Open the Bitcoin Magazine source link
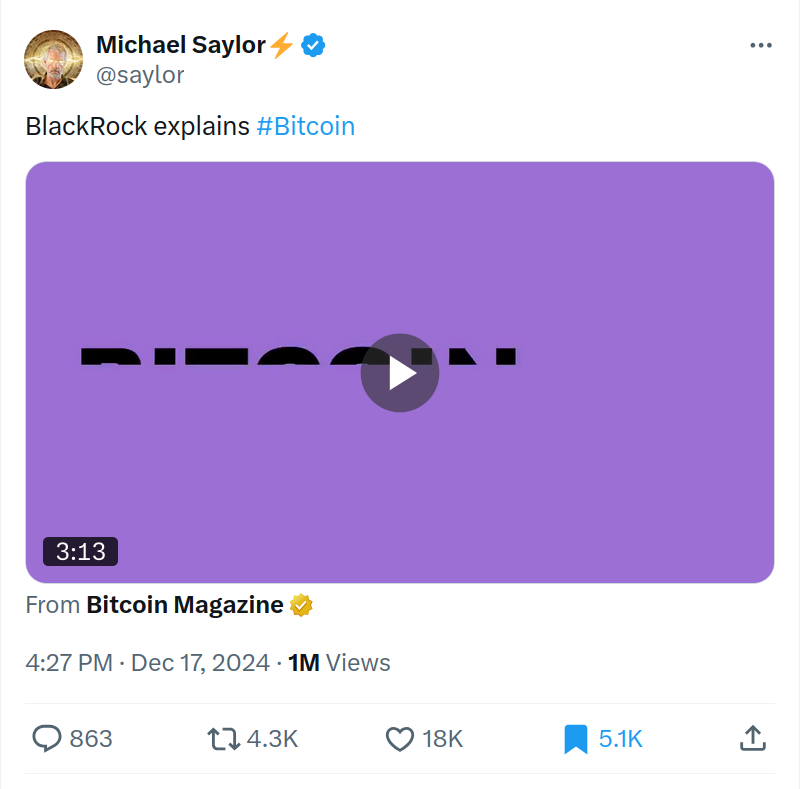The width and height of the screenshot is (802, 789). (x=185, y=605)
